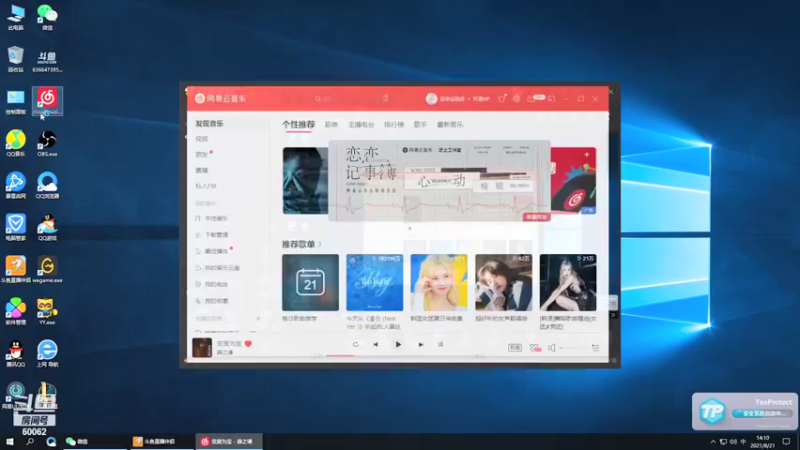Click the NetEase Cloud Music logo
The height and width of the screenshot is (450, 800).
click(x=220, y=98)
